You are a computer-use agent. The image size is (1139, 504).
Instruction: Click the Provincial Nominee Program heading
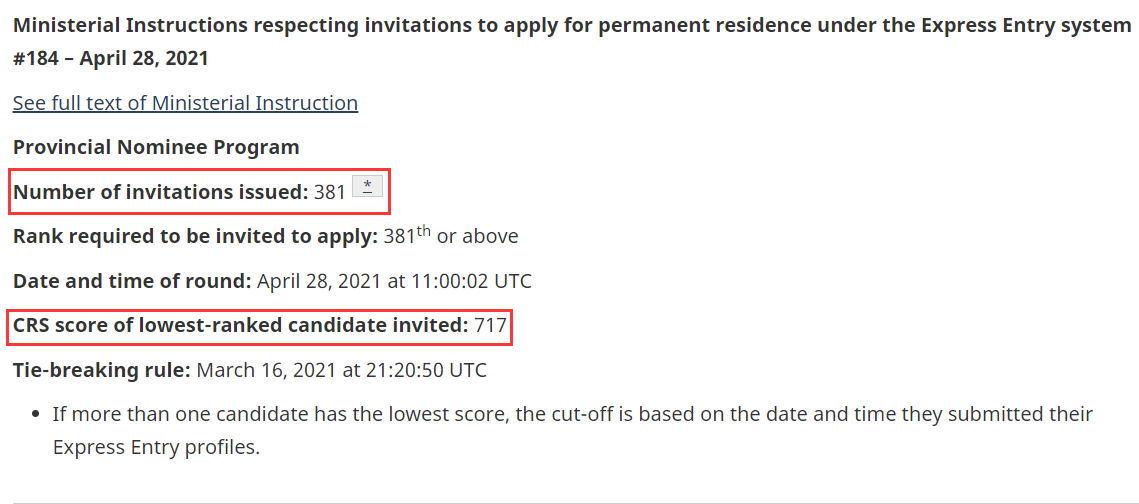click(x=156, y=147)
